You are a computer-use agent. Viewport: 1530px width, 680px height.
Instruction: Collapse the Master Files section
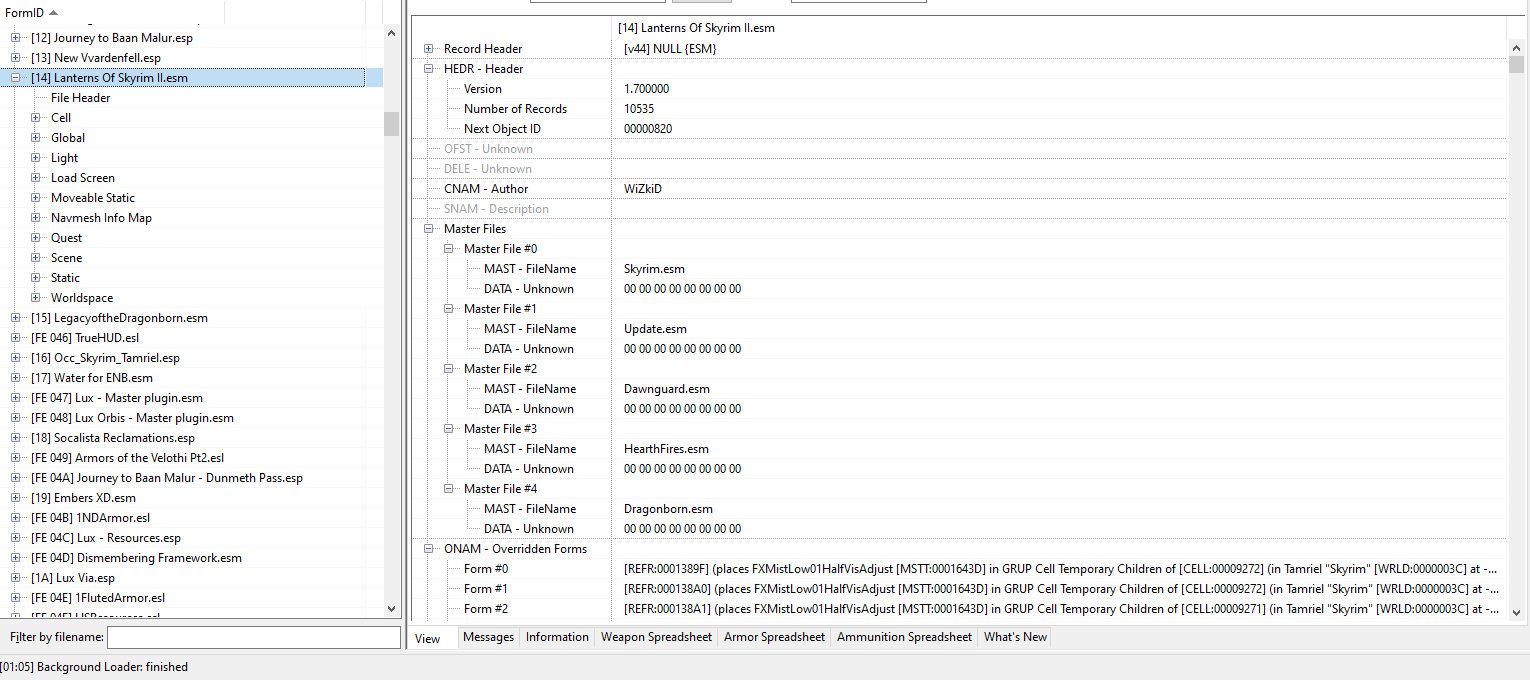[428, 229]
